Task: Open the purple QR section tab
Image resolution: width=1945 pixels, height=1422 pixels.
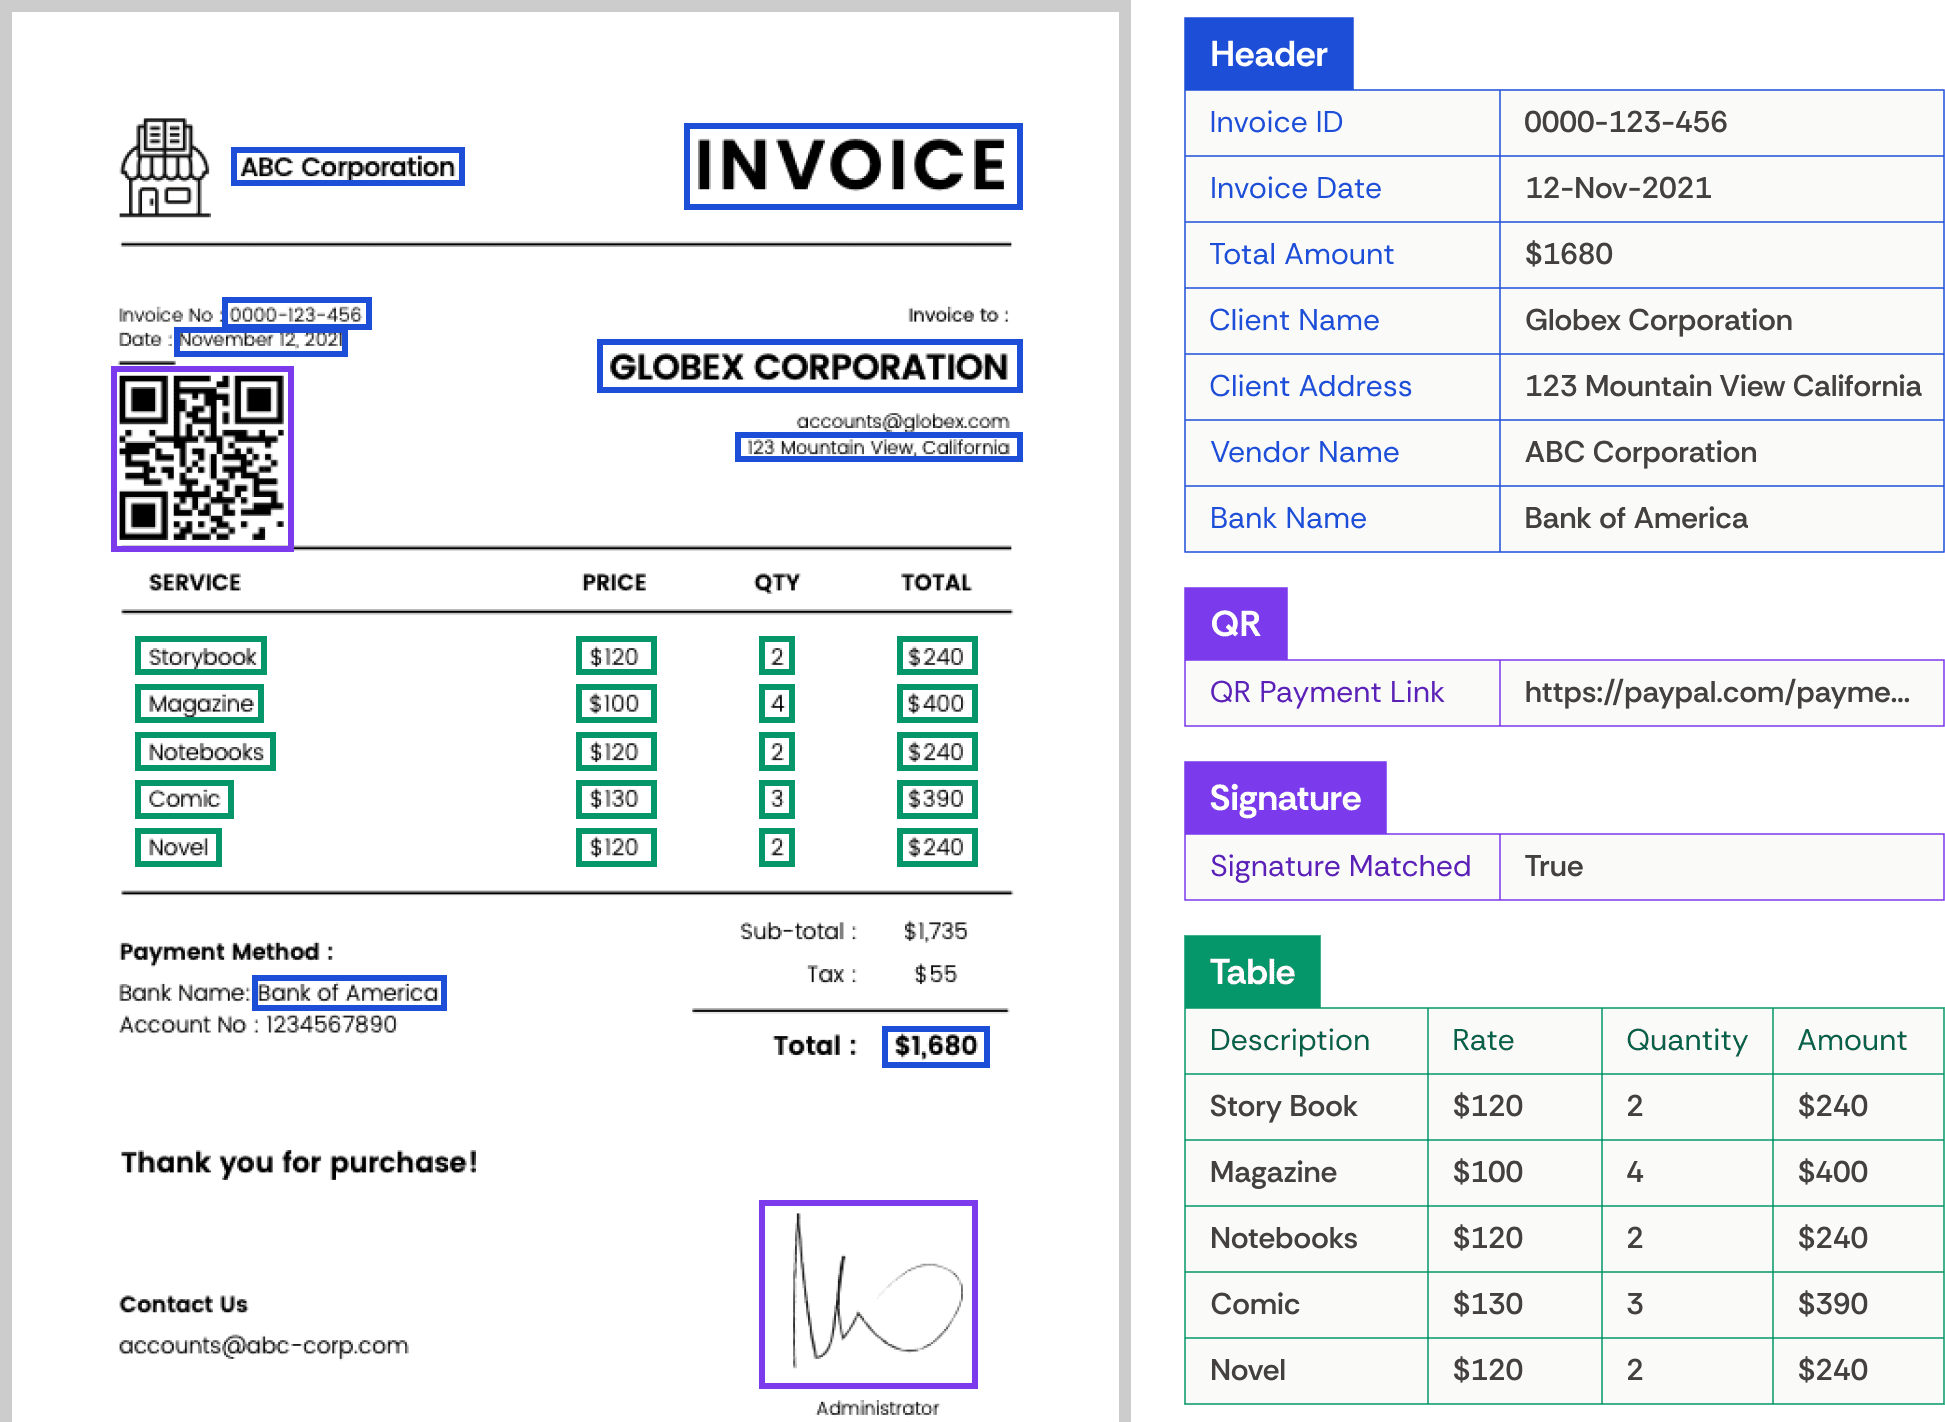Action: point(1235,623)
